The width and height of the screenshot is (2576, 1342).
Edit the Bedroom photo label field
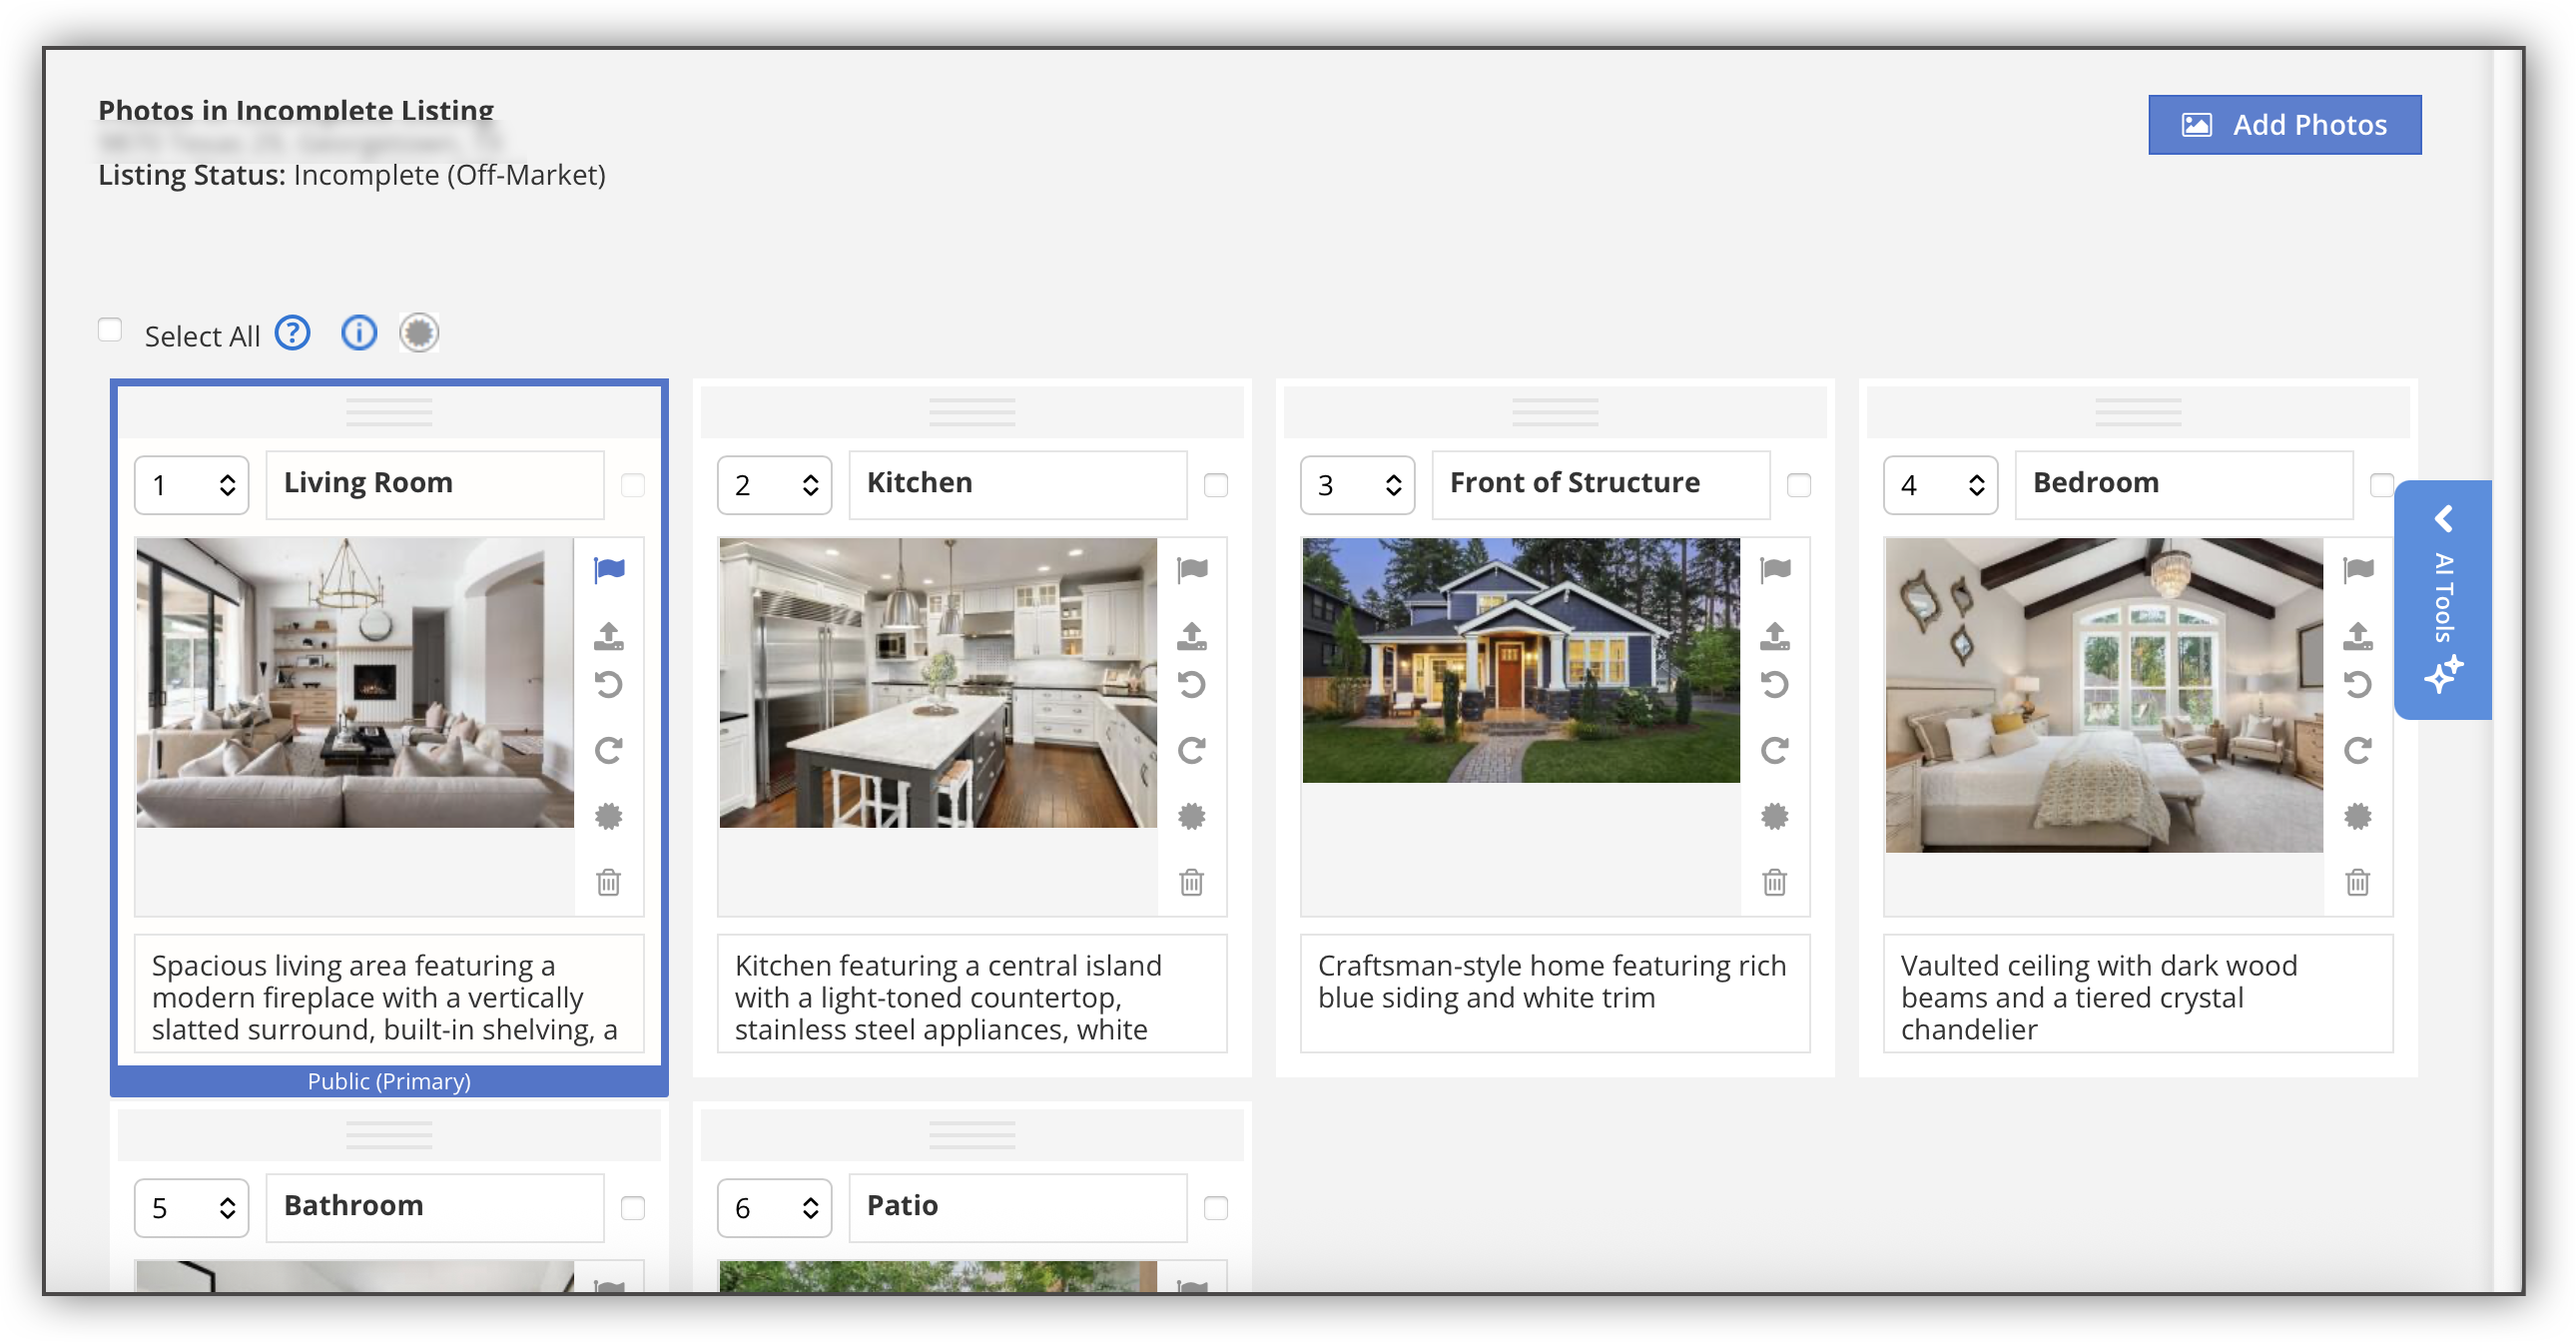2183,485
